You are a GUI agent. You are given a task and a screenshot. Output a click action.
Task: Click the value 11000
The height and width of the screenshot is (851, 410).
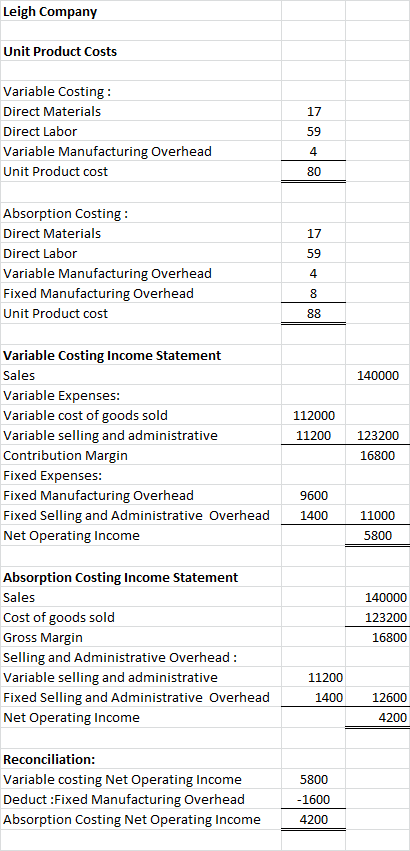[378, 516]
